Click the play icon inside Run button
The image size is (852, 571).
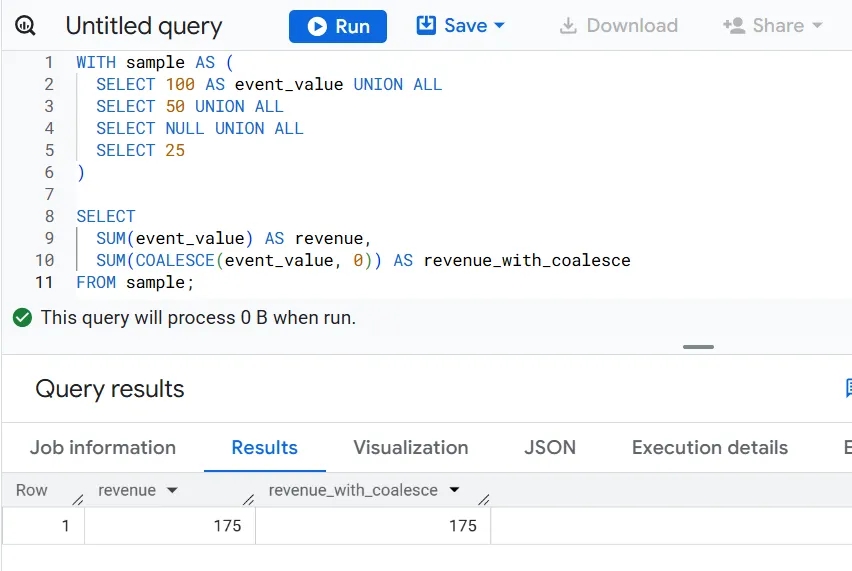pyautogui.click(x=317, y=26)
